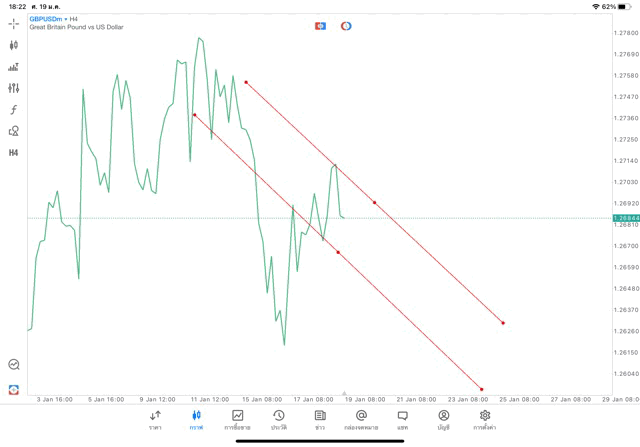Tap the upper red trendline's middle anchor point
This screenshot has height=447, width=640.
375,203
